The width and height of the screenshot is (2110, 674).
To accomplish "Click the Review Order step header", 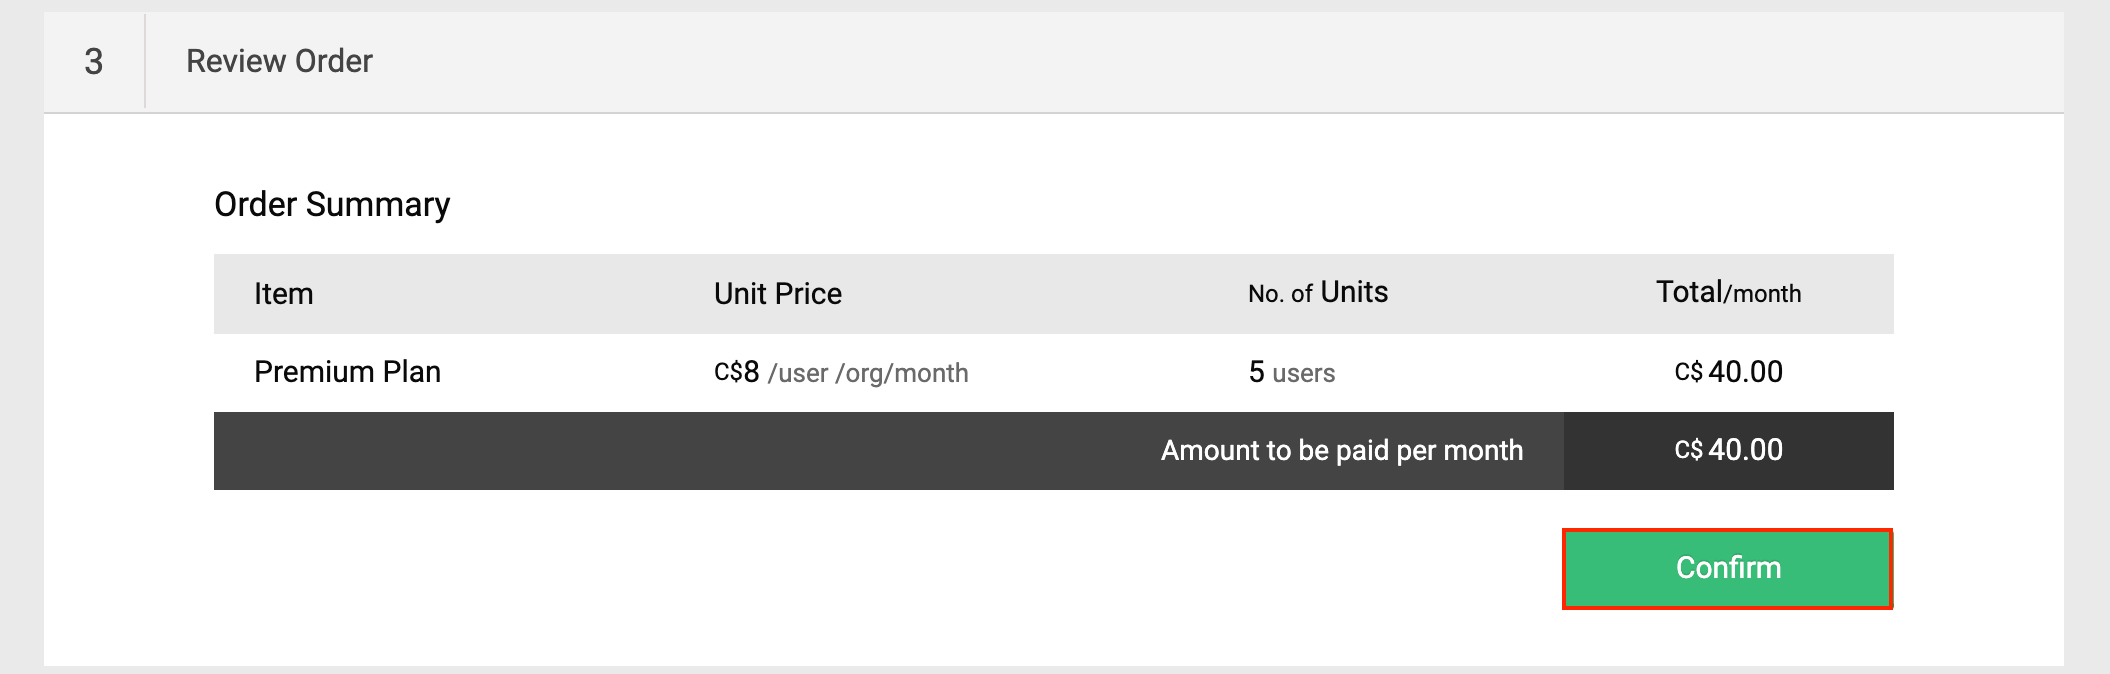I will (278, 62).
